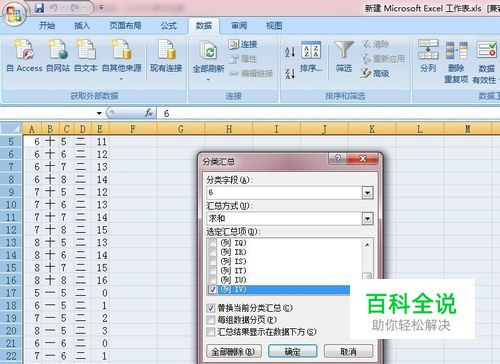Import data from Access
This screenshot has height=364, width=500.
pyautogui.click(x=24, y=57)
